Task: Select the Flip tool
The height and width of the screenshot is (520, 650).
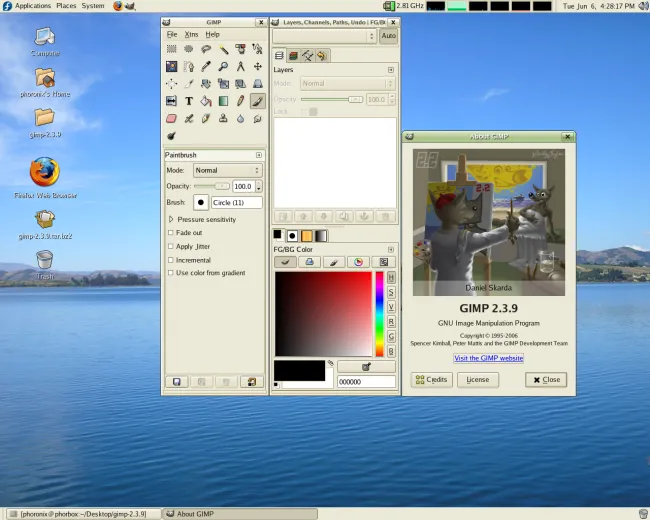Action: (171, 101)
